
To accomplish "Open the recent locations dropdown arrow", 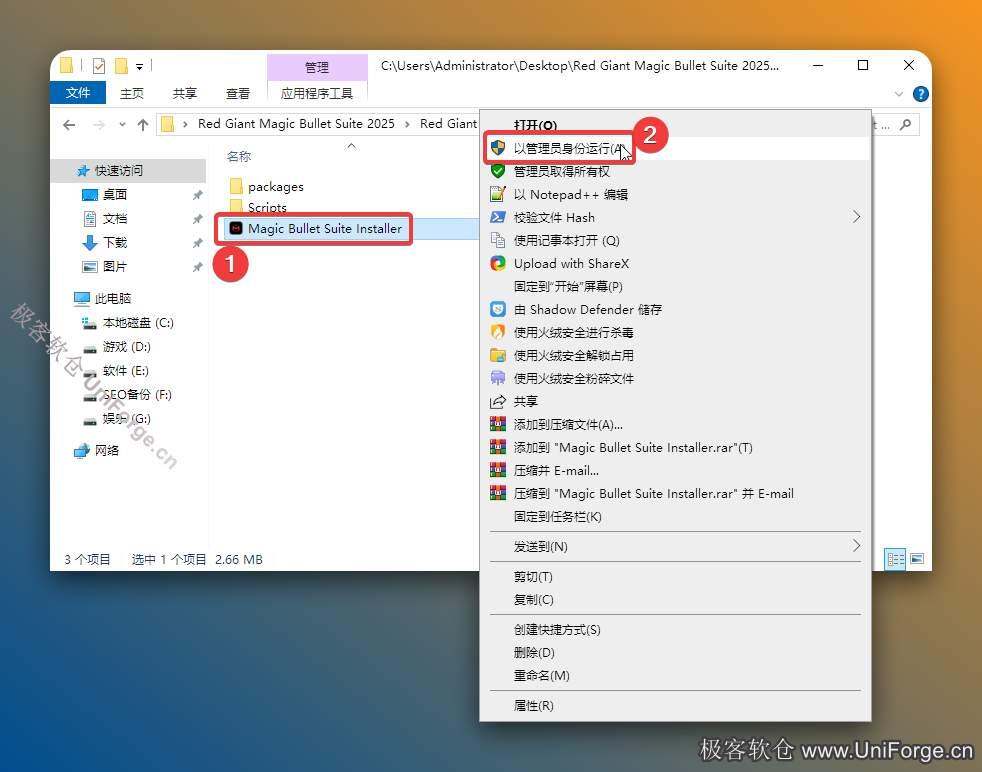I will [122, 125].
